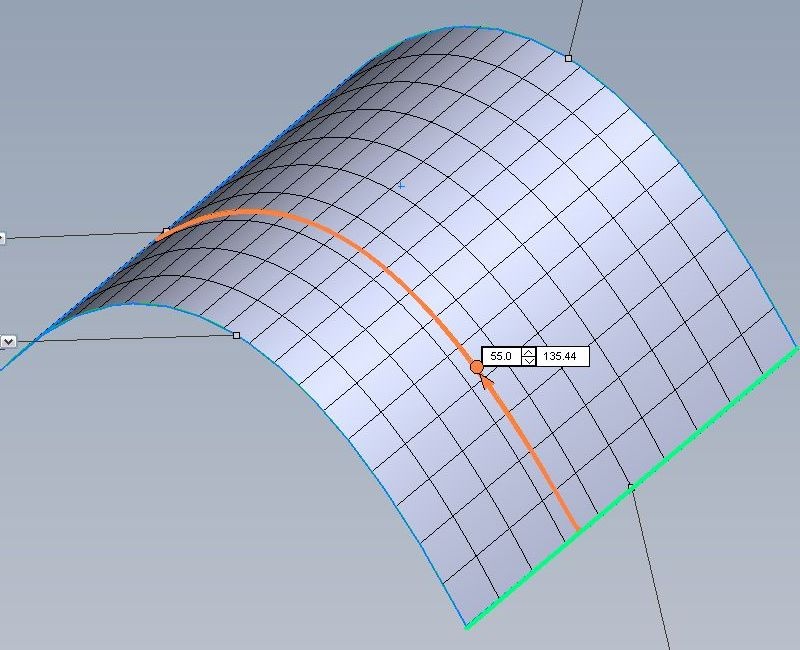This screenshot has width=800, height=650.
Task: Select the square handle on the near arc edge
Action: coord(236,335)
